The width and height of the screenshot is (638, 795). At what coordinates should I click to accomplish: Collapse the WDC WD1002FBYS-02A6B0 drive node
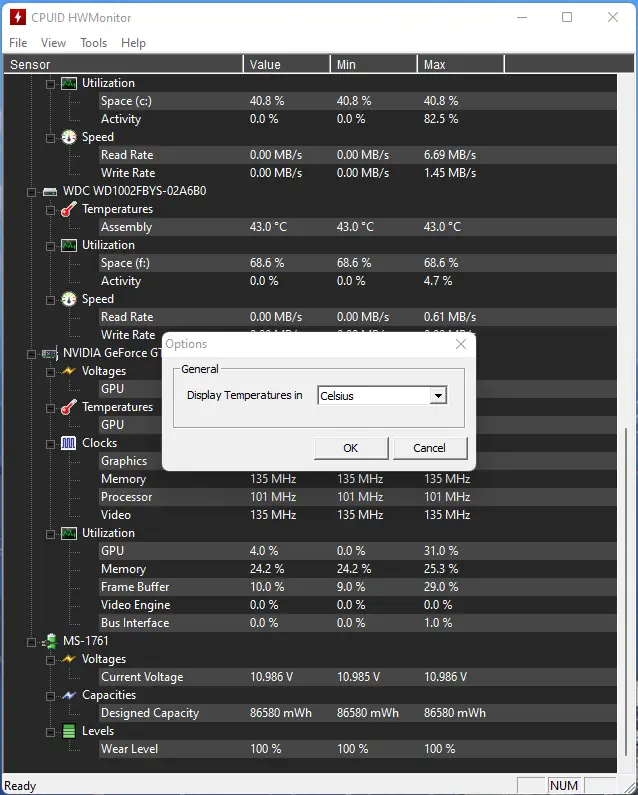pos(31,192)
